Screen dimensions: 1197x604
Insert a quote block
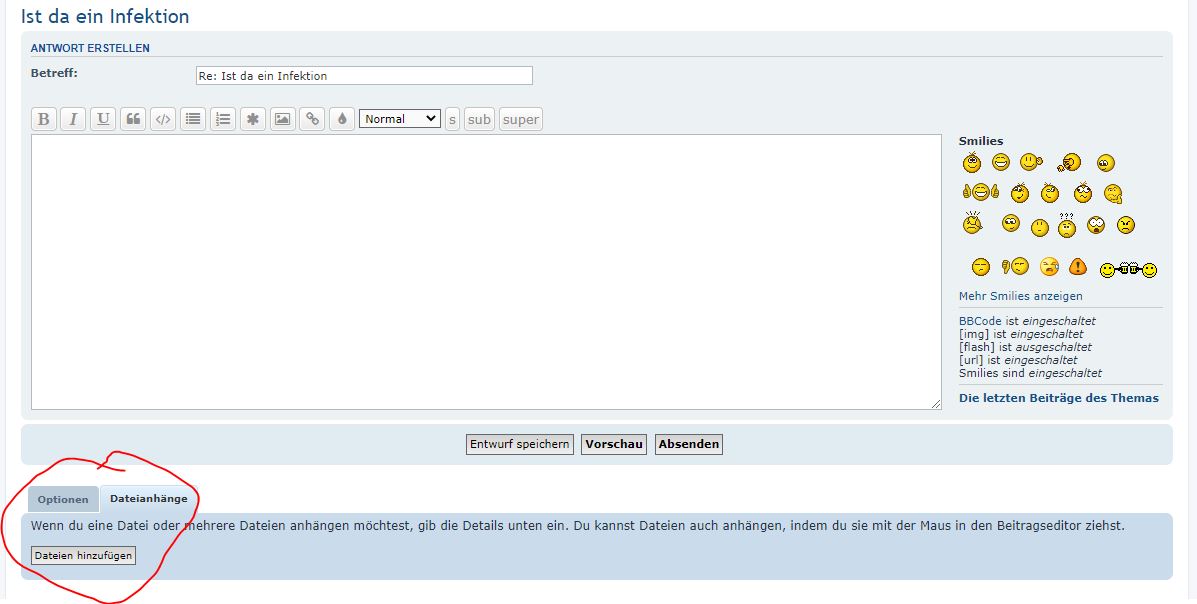[x=133, y=119]
